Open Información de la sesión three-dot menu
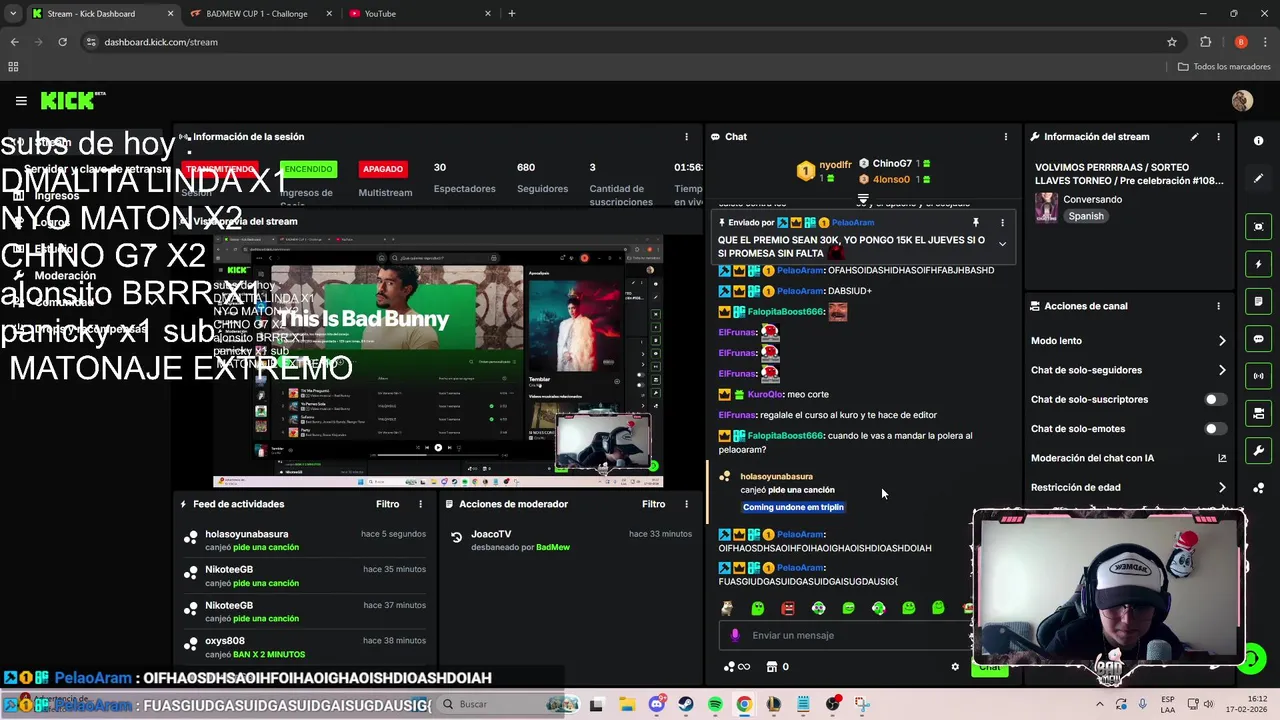 click(x=686, y=137)
